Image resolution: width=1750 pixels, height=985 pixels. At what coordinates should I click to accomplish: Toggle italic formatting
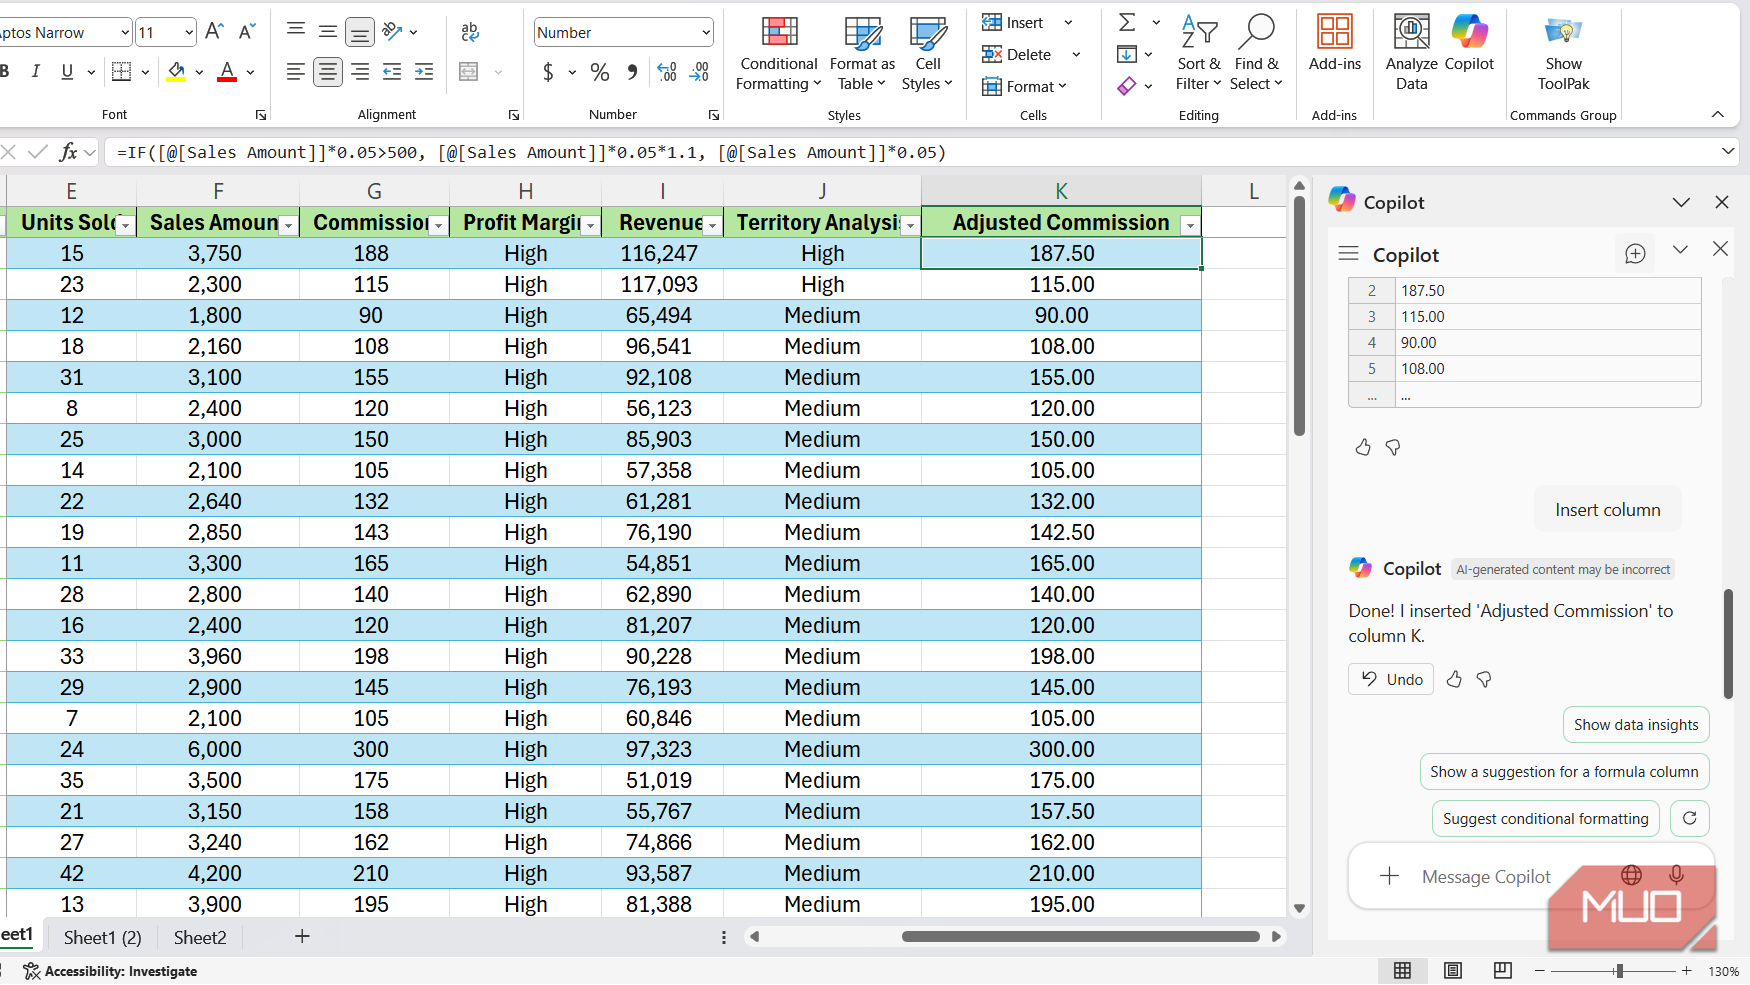click(x=36, y=71)
